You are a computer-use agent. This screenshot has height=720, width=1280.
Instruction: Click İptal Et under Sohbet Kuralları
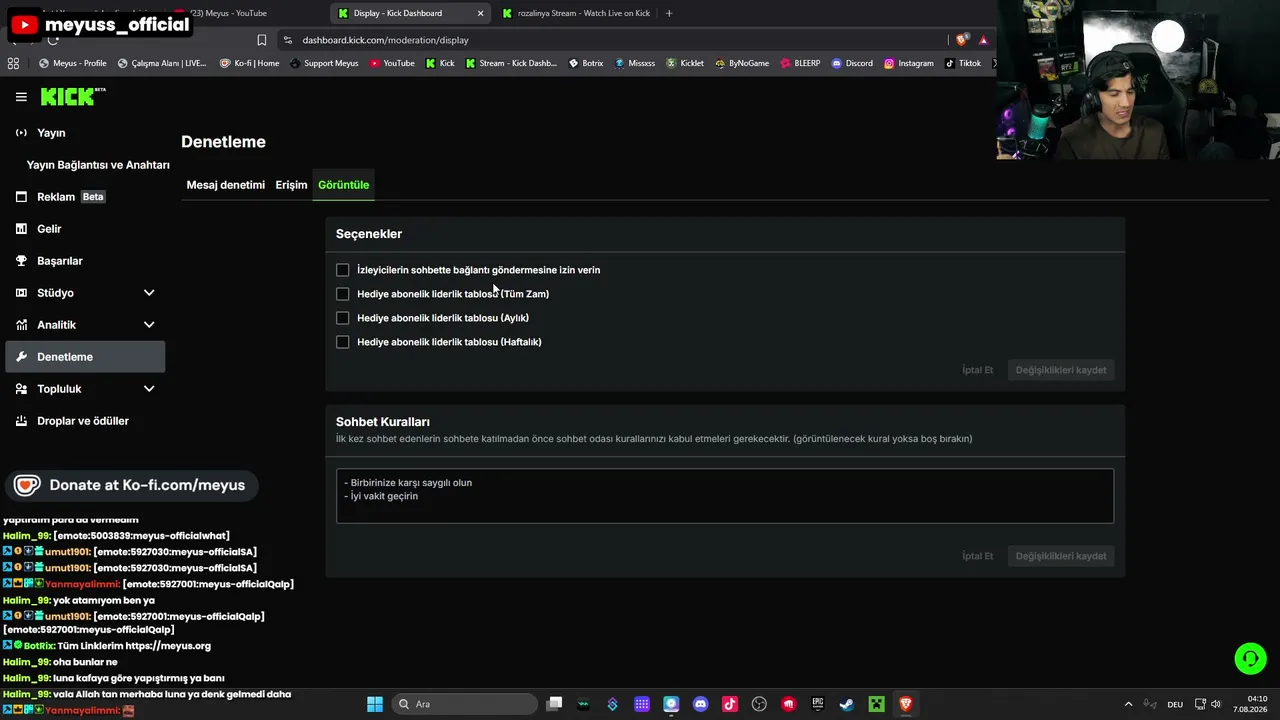977,556
